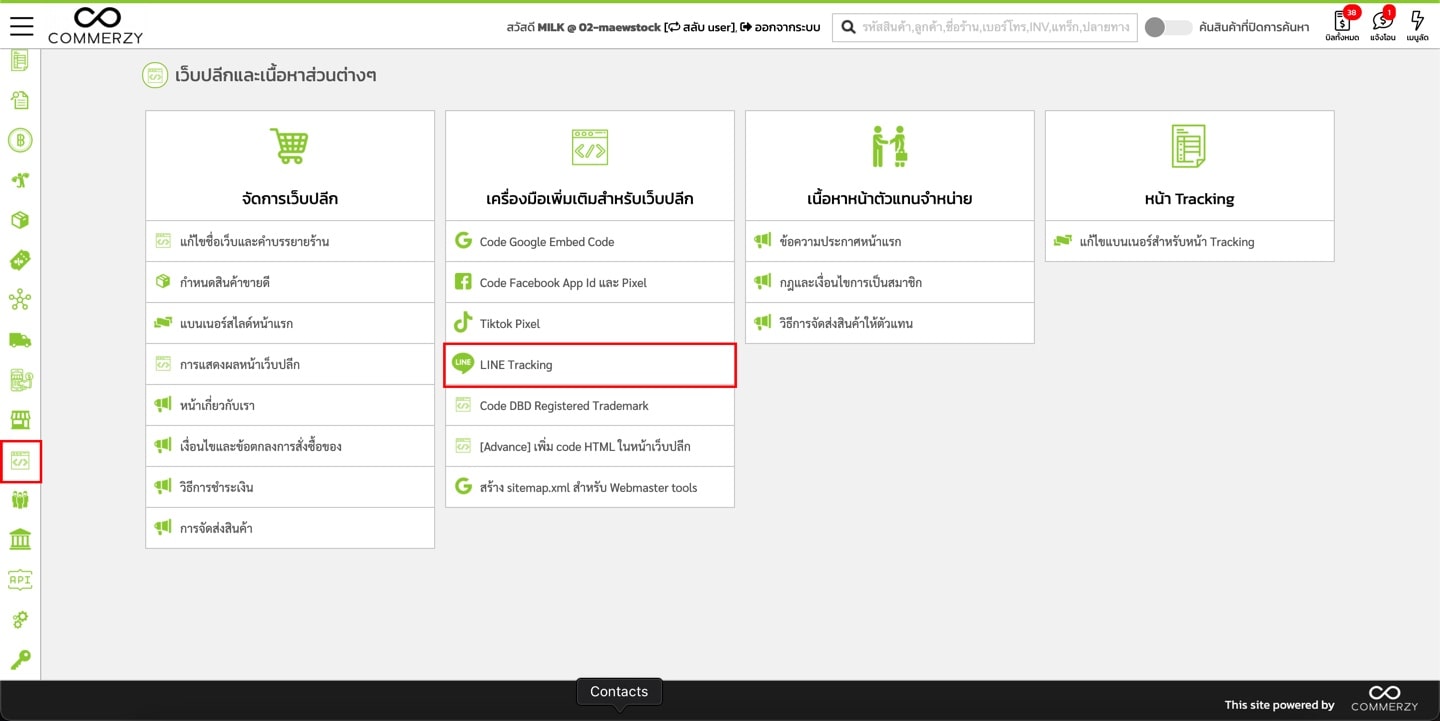The width and height of the screenshot is (1440, 721).
Task: Click the product search input field
Action: point(995,27)
